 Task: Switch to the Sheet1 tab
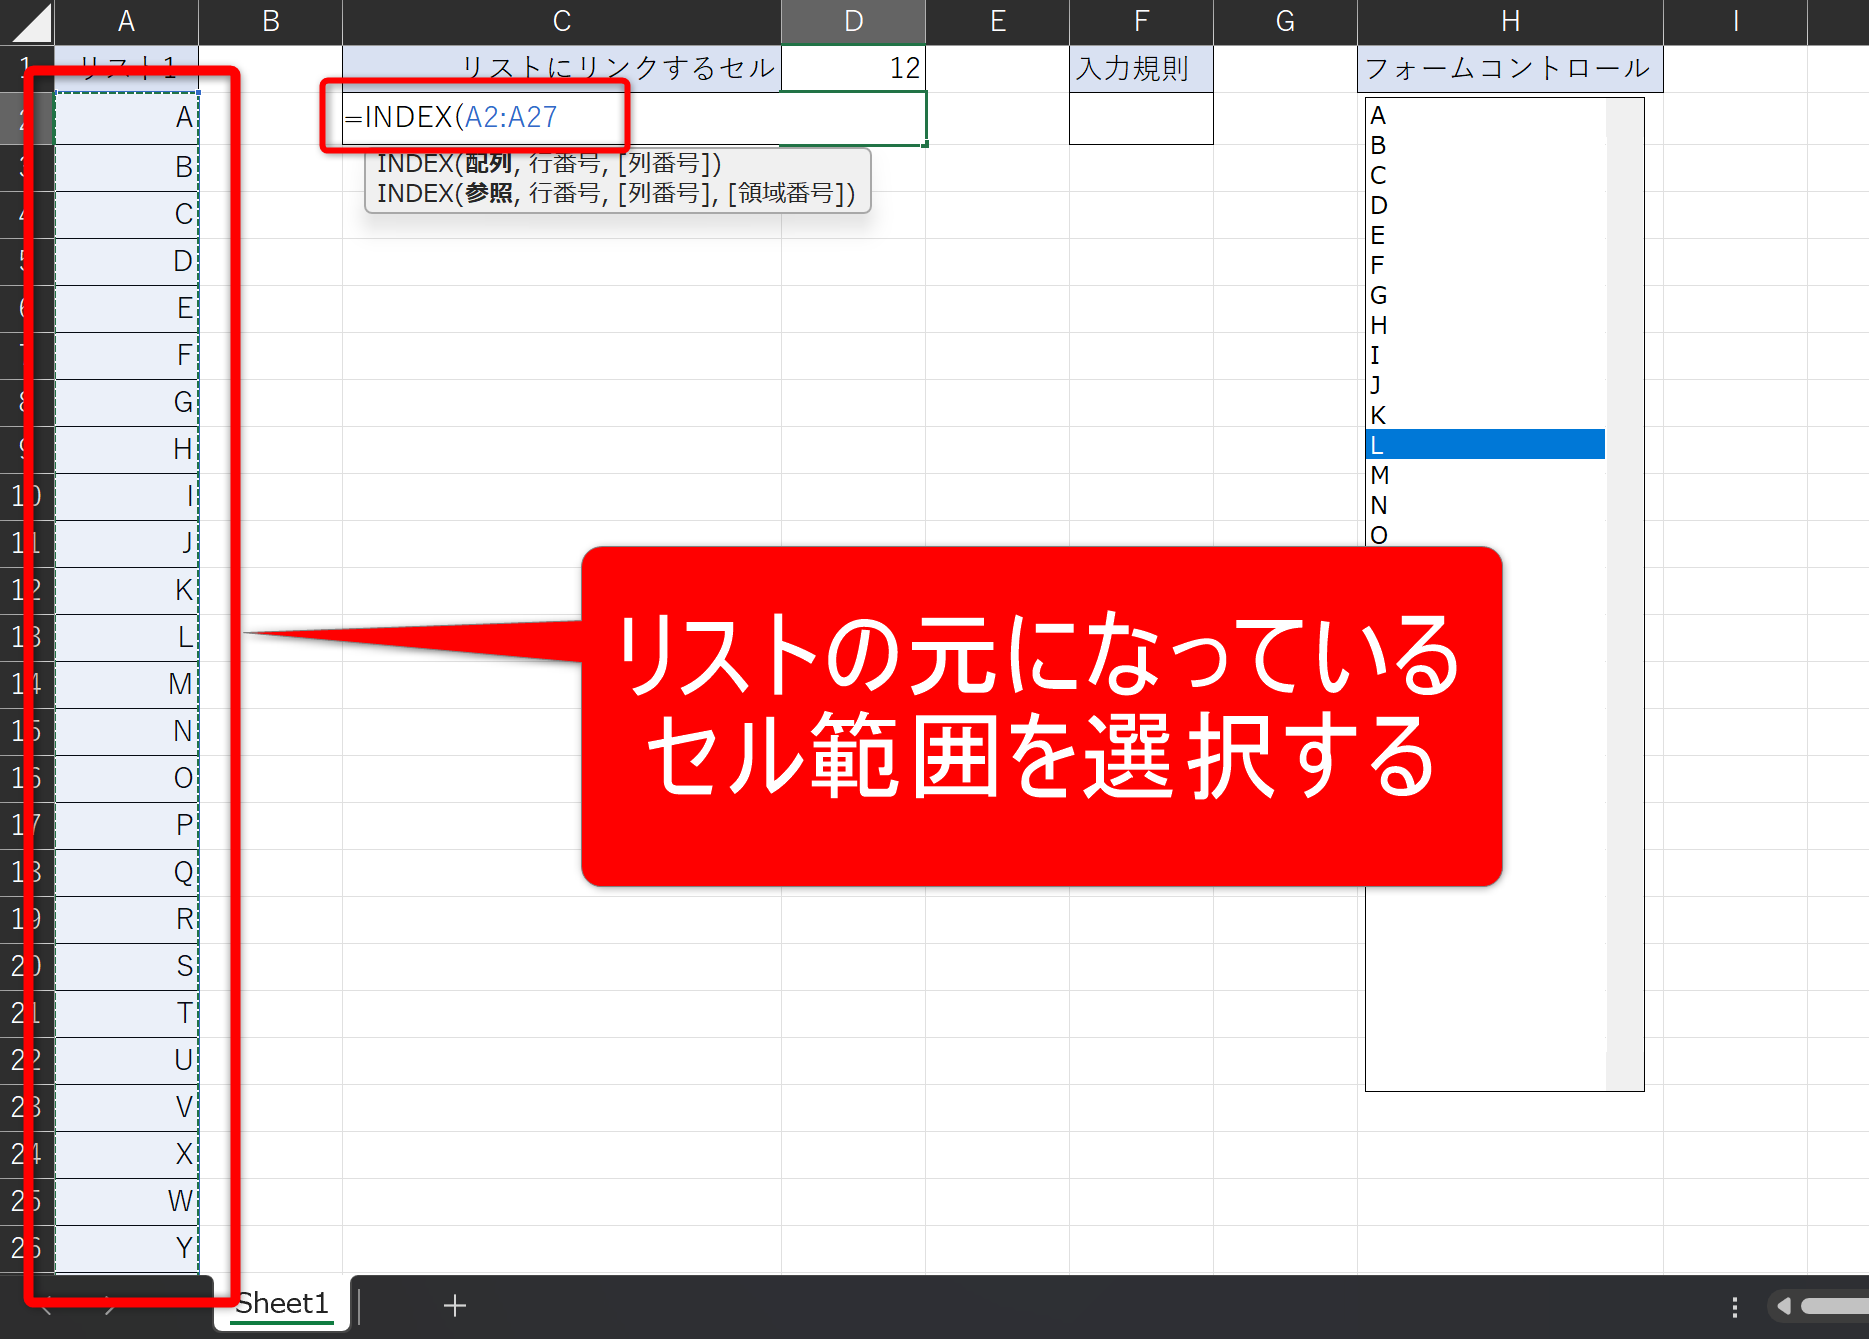pyautogui.click(x=282, y=1304)
